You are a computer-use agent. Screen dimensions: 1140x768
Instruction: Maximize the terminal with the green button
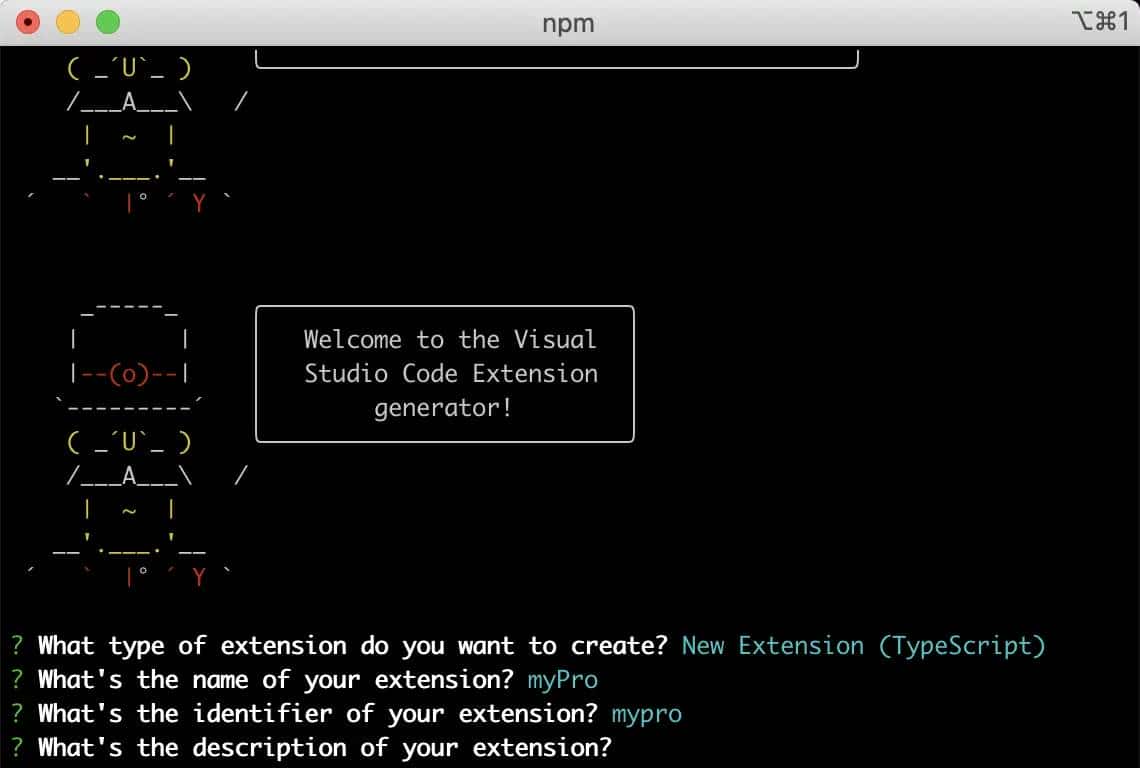click(x=107, y=22)
